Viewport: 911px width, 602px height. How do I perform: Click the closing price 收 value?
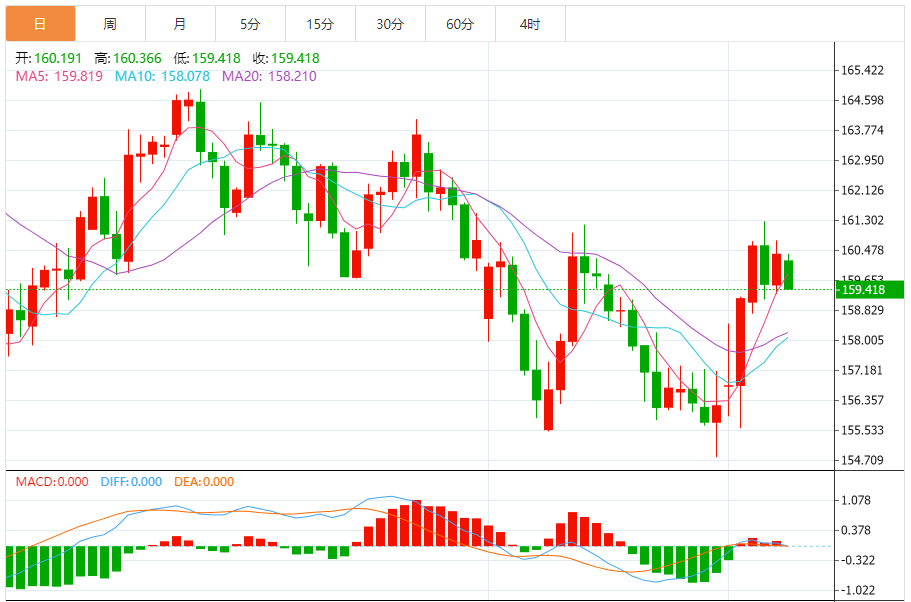295,58
